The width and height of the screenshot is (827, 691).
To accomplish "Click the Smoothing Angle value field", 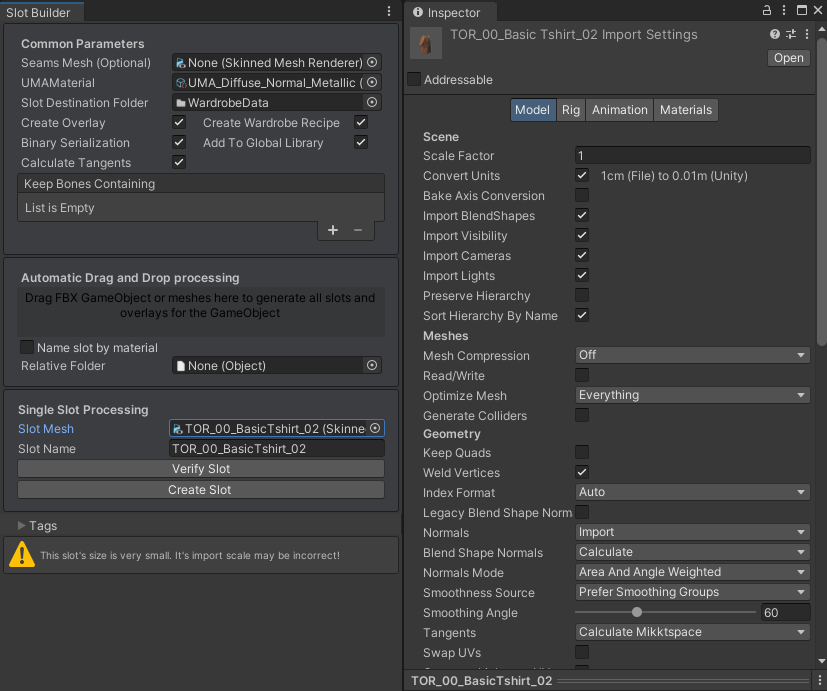I will [x=786, y=612].
